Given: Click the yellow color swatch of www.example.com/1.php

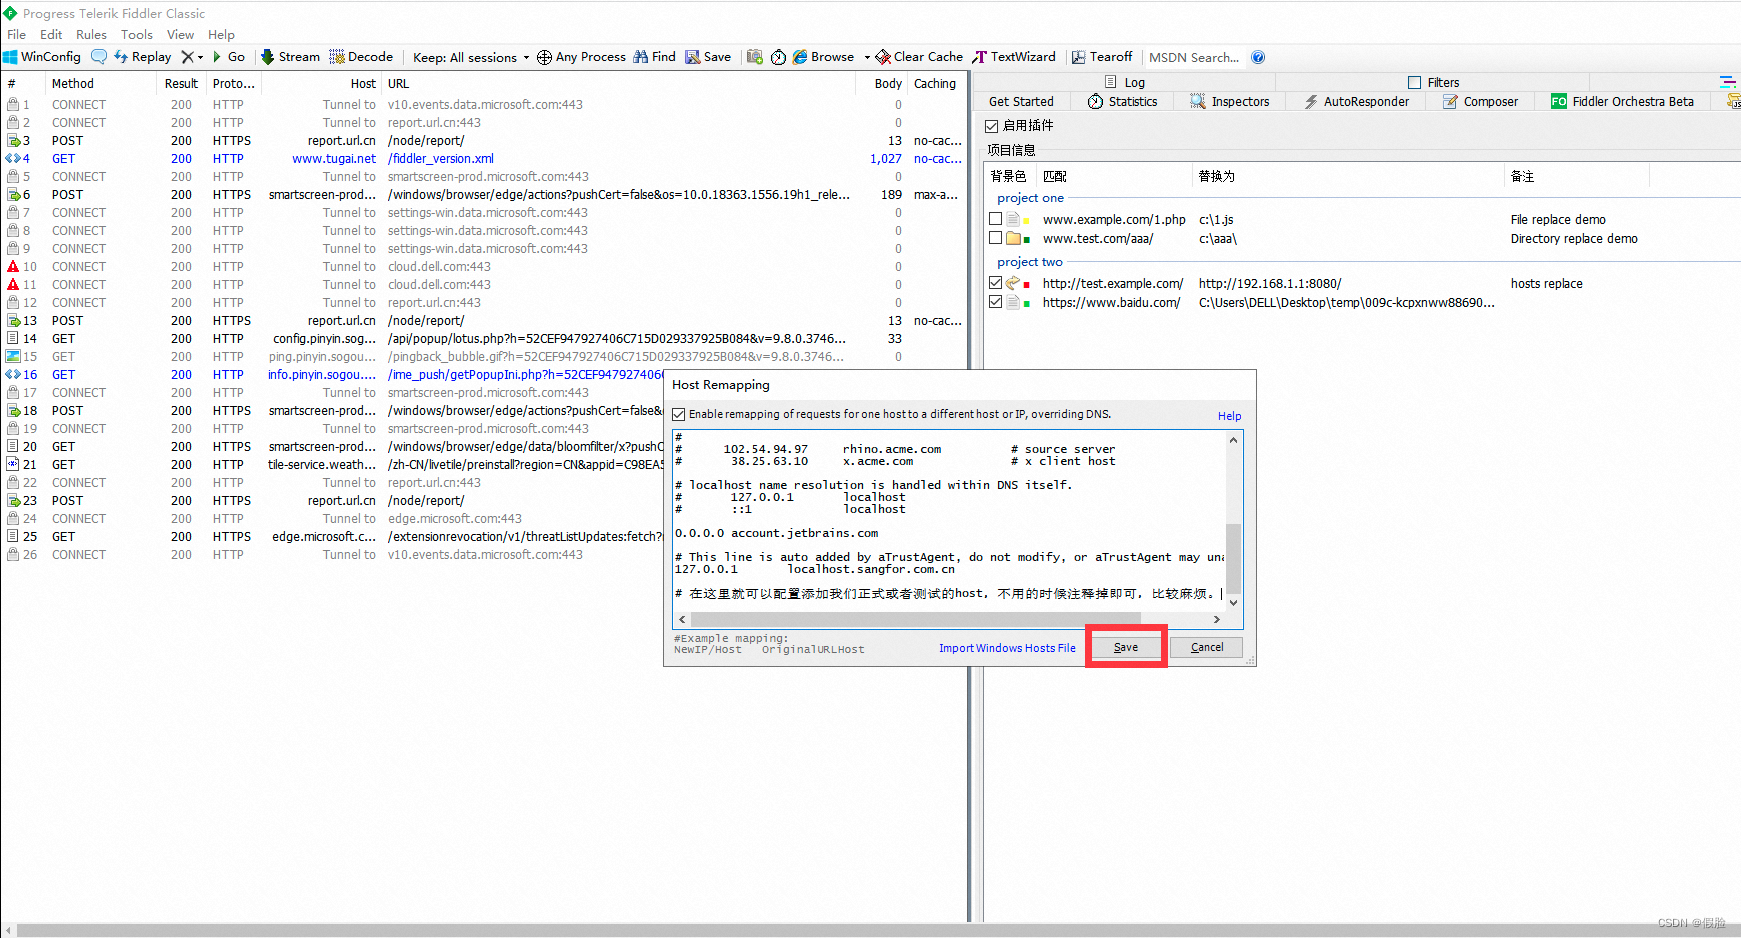Looking at the screenshot, I should [x=1027, y=220].
